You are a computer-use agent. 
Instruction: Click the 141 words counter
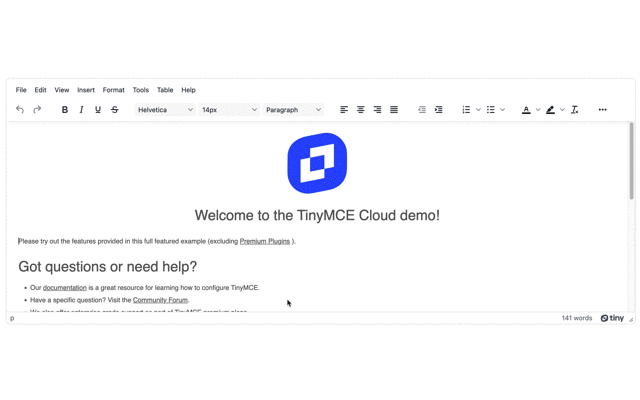(x=577, y=318)
